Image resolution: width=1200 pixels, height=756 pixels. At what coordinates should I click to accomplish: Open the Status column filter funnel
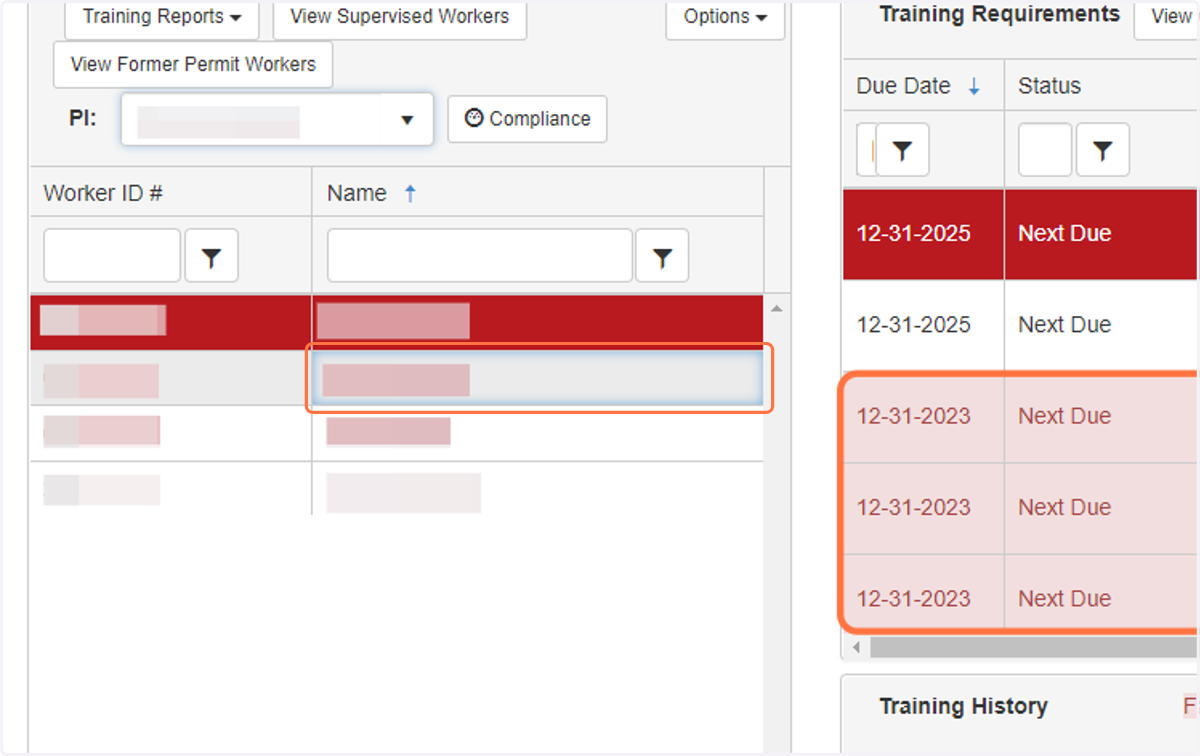[x=1103, y=150]
